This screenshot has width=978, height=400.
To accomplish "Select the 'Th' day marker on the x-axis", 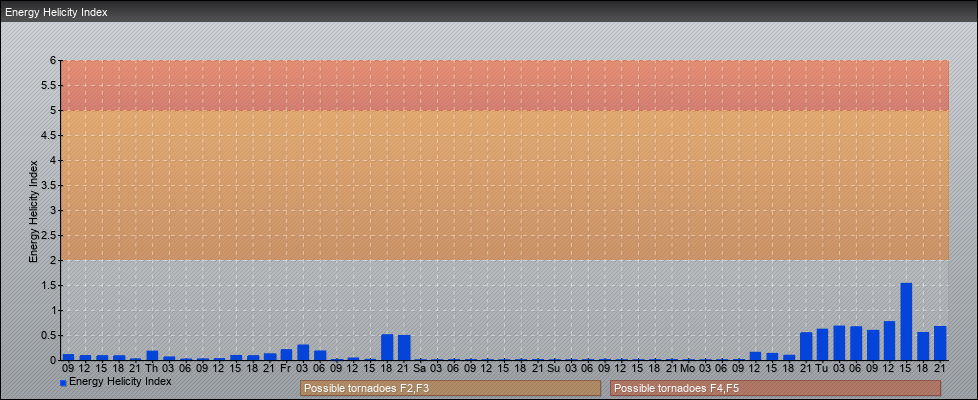I will coord(152,369).
